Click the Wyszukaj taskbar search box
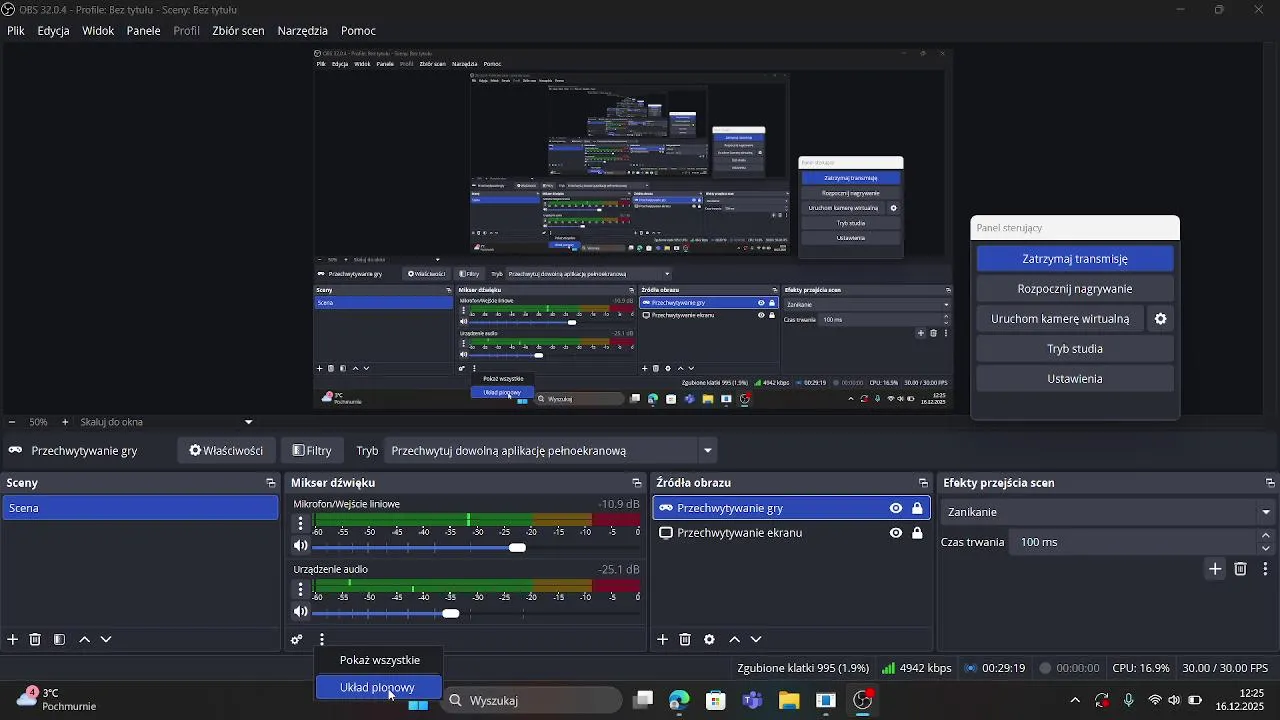 click(x=534, y=701)
